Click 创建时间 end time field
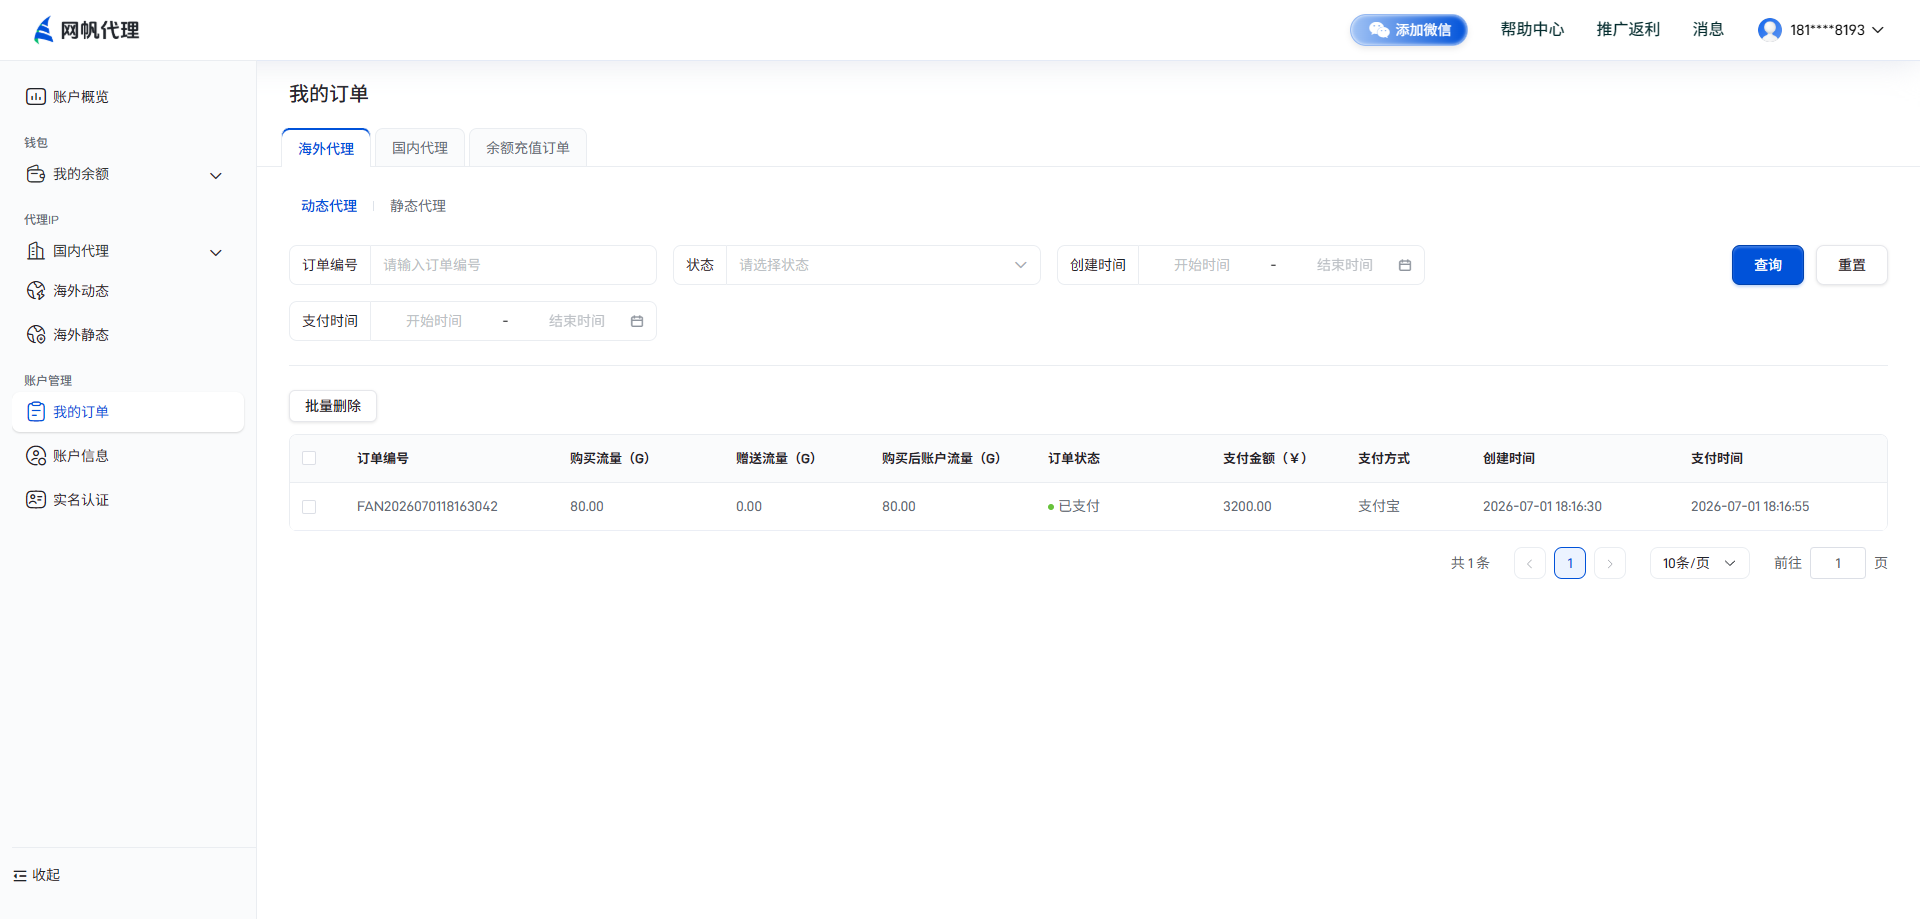The height and width of the screenshot is (919, 1920). pyautogui.click(x=1345, y=265)
